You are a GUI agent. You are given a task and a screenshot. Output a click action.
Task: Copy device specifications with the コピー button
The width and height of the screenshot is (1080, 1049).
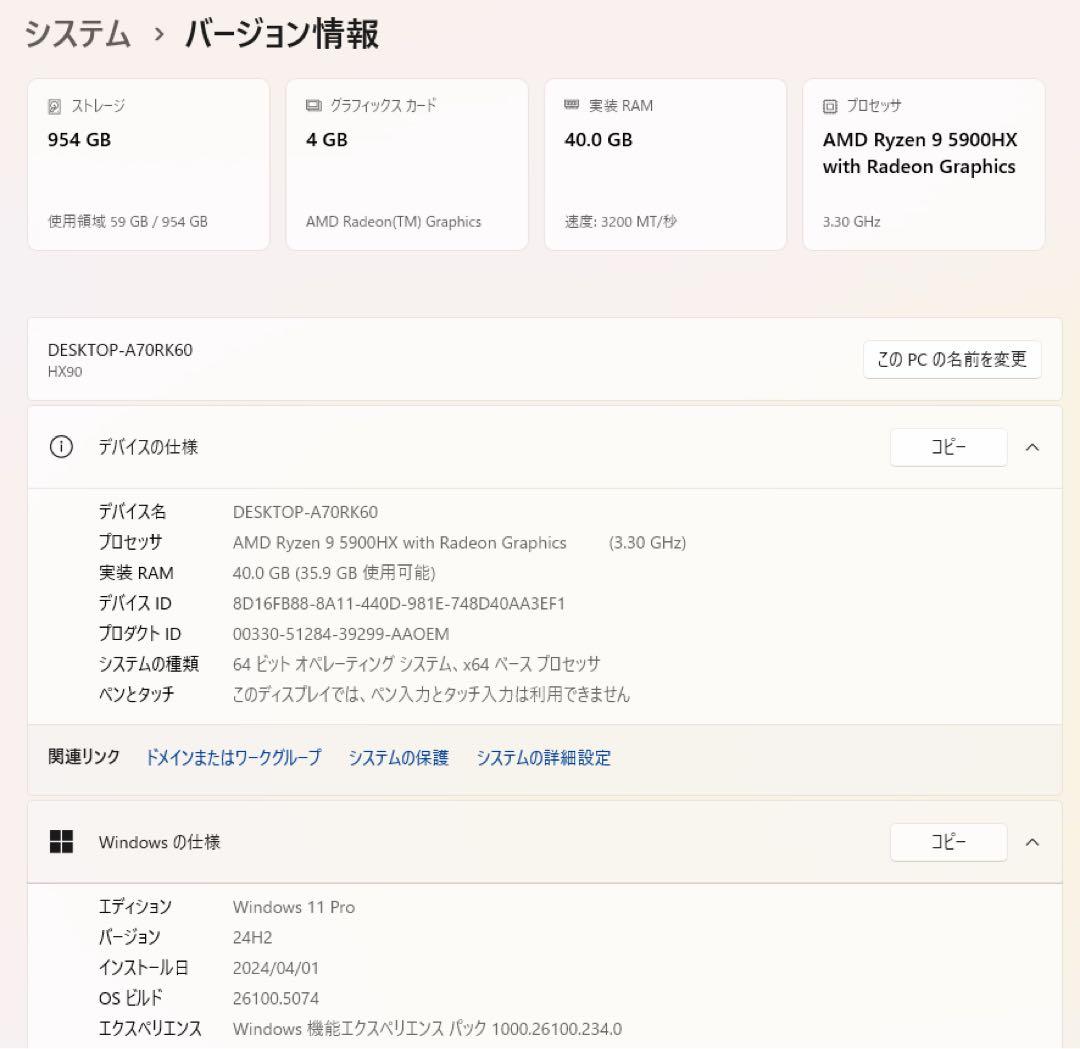pyautogui.click(x=948, y=447)
